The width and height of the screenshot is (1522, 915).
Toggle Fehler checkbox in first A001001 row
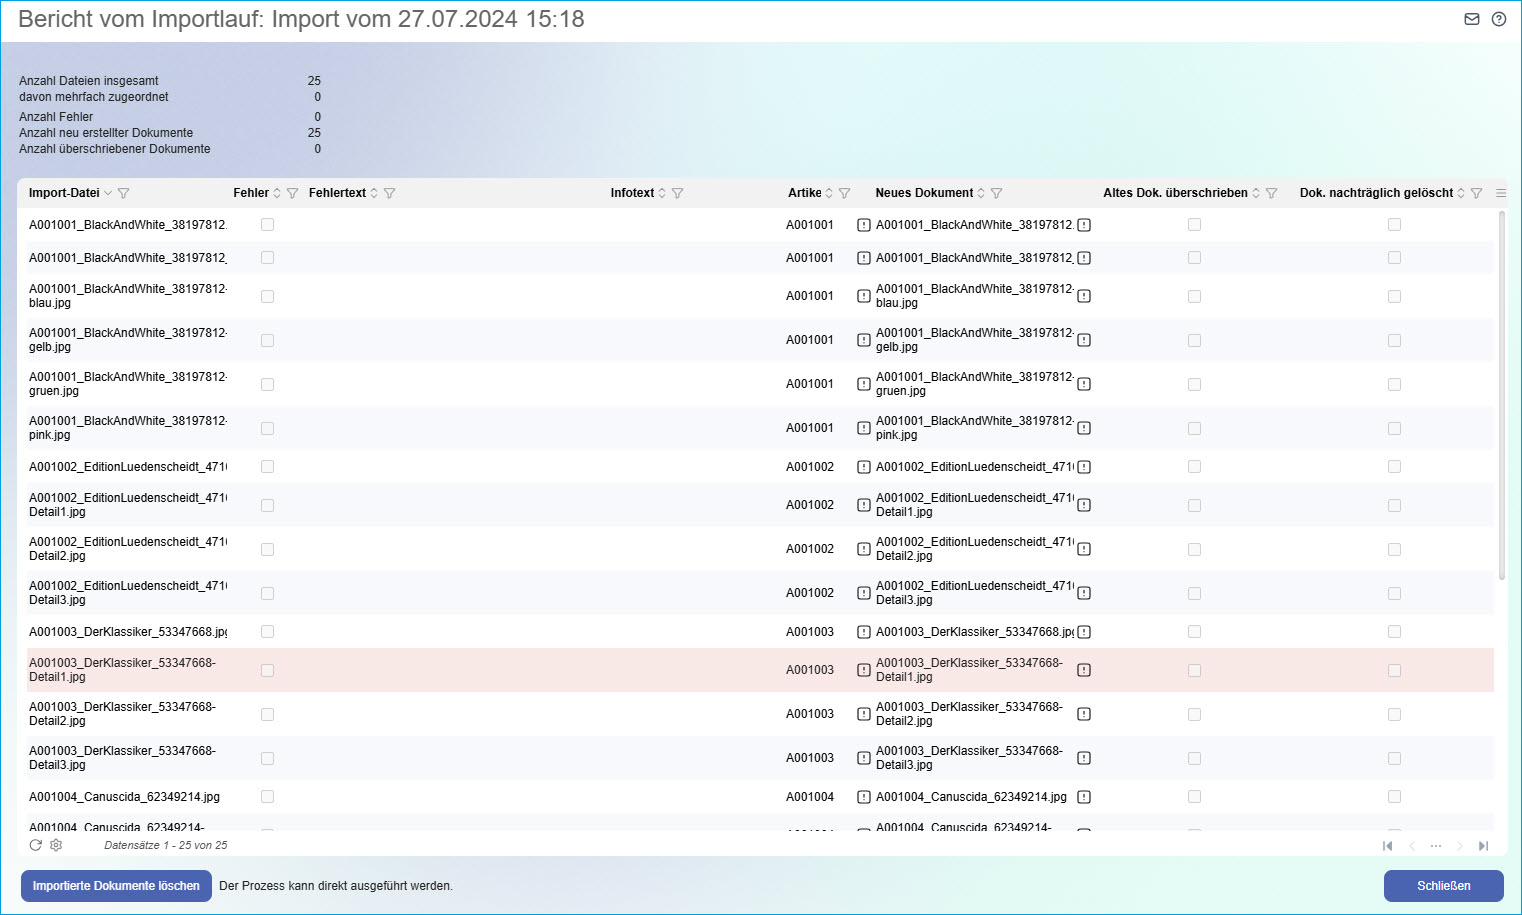coord(267,225)
